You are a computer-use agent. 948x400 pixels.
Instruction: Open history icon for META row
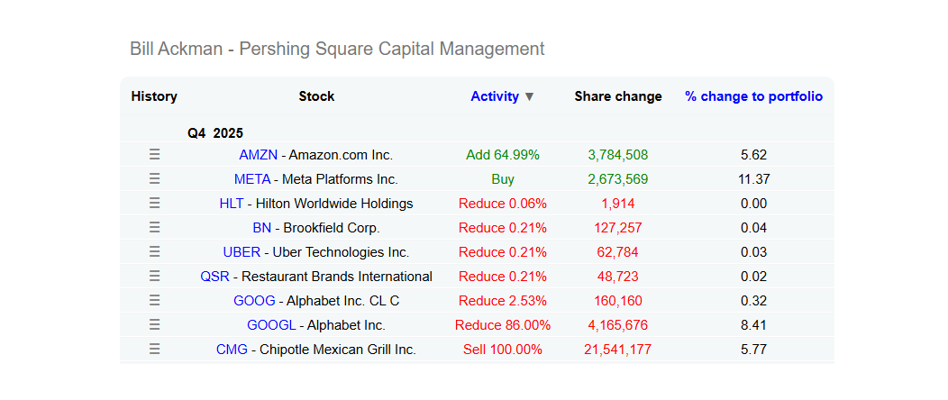[155, 179]
